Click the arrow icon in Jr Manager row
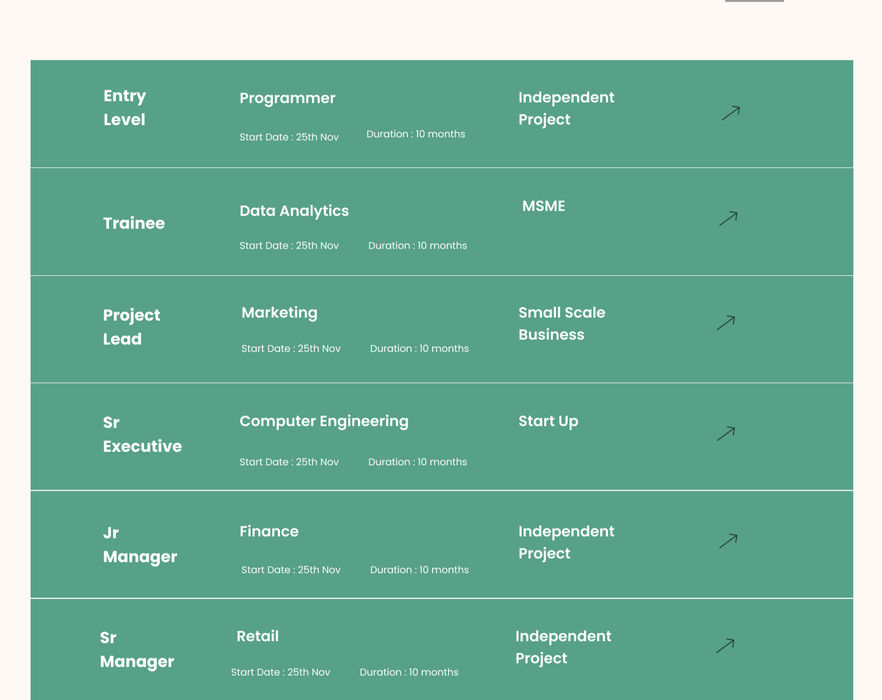 pos(728,541)
